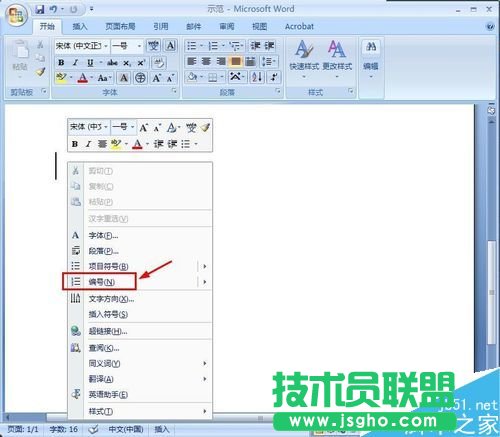
Task: Click bullets list icon in ribbon
Action: pyautogui.click(x=192, y=46)
